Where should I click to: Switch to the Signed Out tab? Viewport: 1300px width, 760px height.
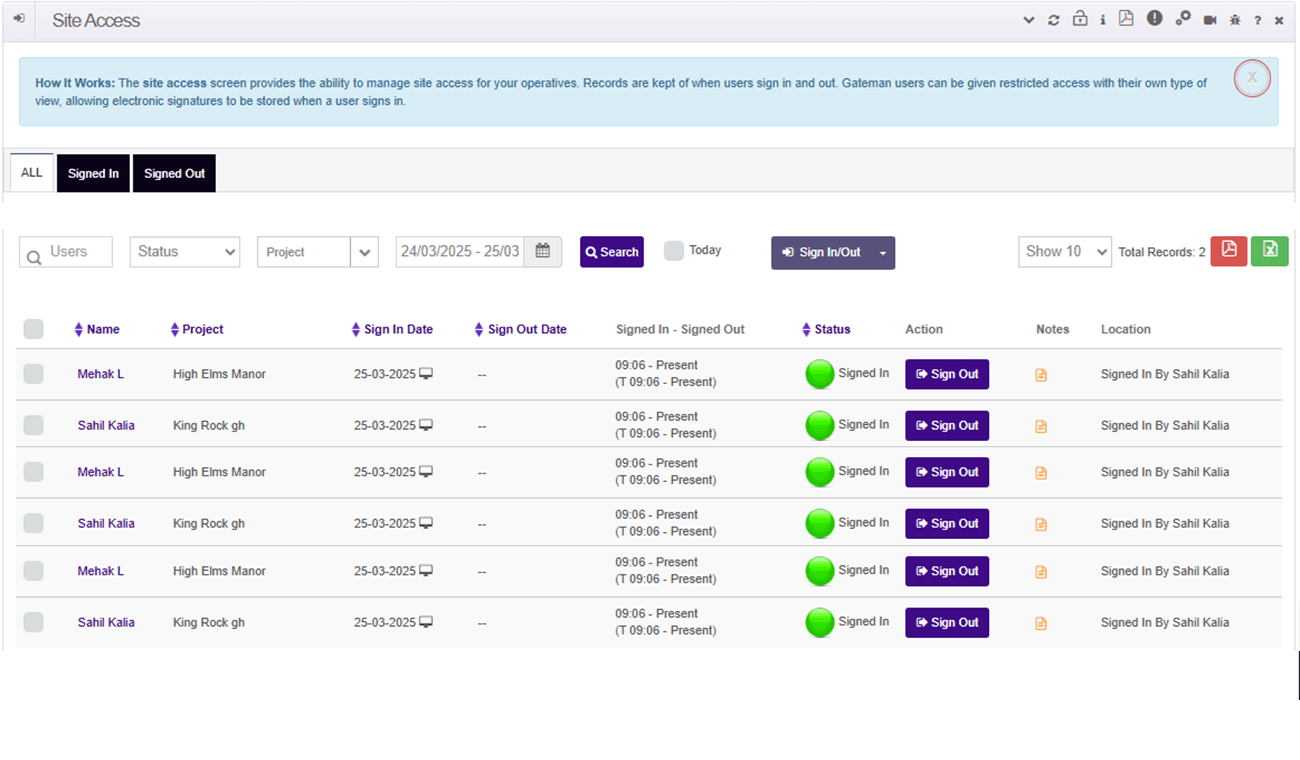[x=174, y=173]
